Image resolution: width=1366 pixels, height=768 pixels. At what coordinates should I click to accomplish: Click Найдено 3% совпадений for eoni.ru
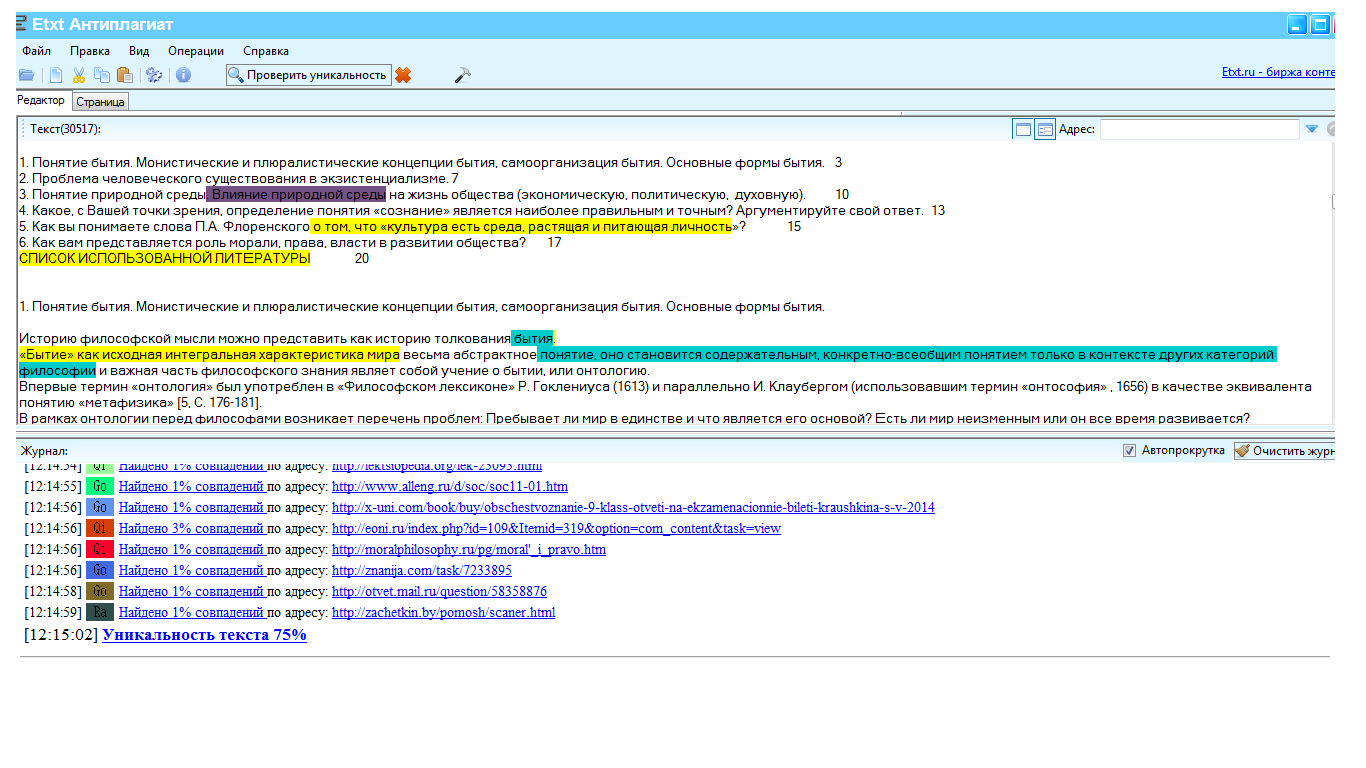pyautogui.click(x=191, y=529)
